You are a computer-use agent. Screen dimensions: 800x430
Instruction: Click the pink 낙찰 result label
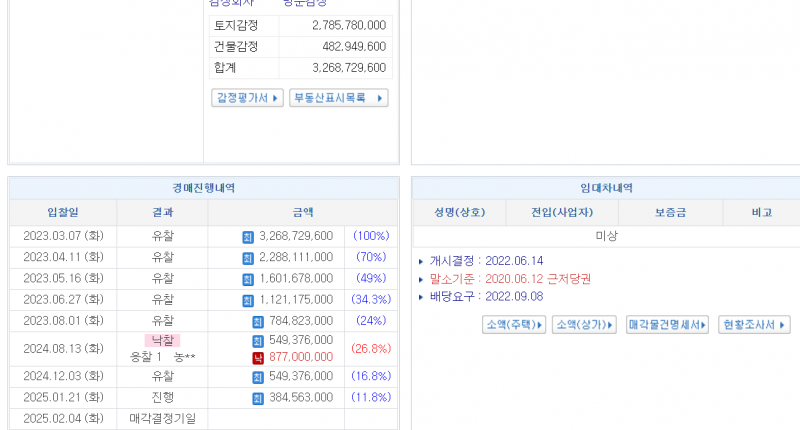(x=162, y=341)
